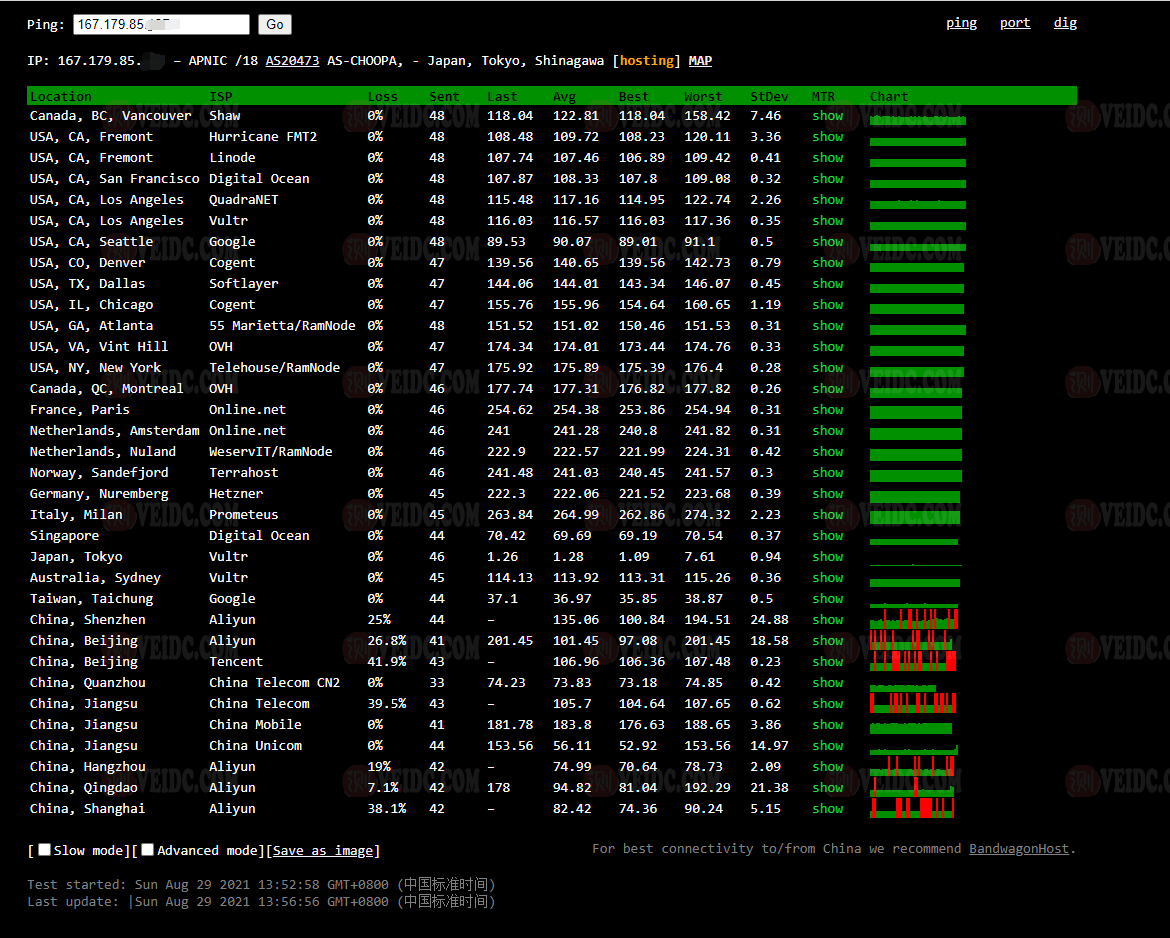Click the Save as image link
Viewport: 1170px width, 938px height.
[323, 851]
